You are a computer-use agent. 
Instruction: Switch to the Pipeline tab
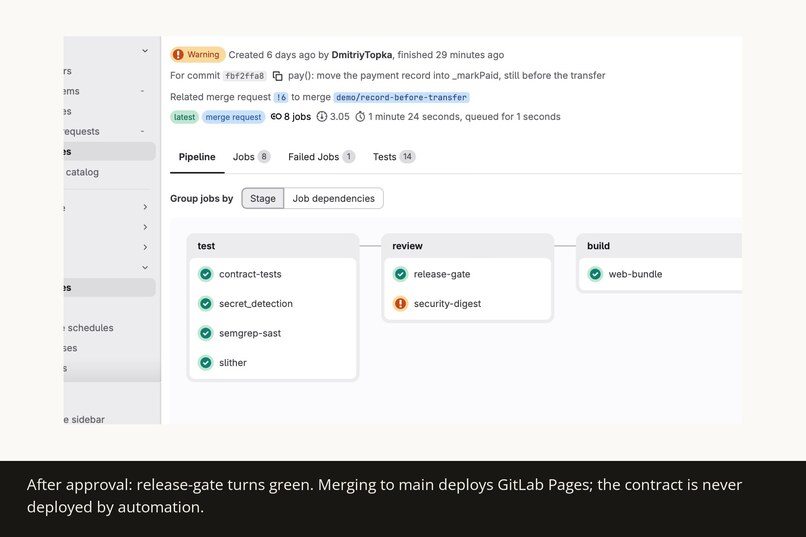[x=197, y=157]
